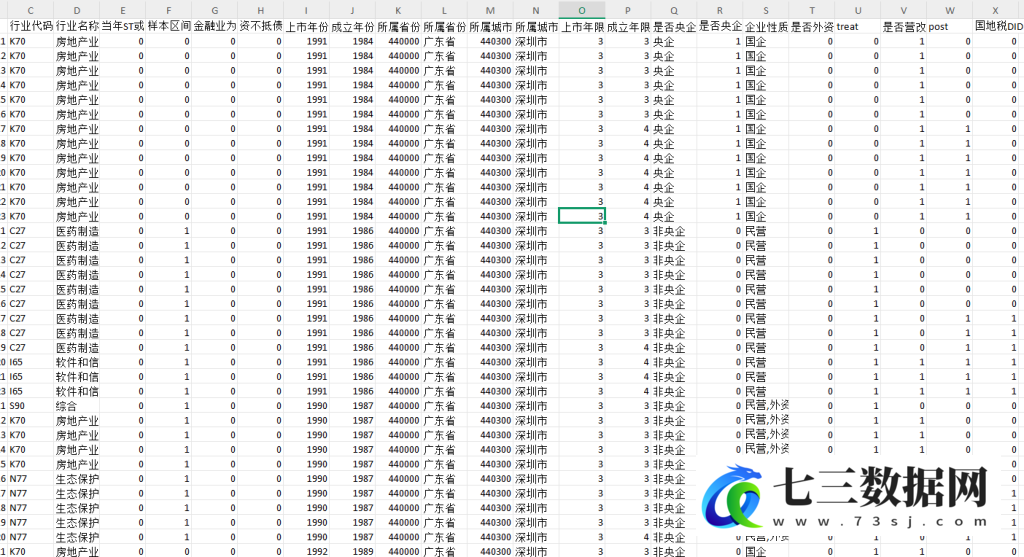Select column E header letter

(x=123, y=10)
